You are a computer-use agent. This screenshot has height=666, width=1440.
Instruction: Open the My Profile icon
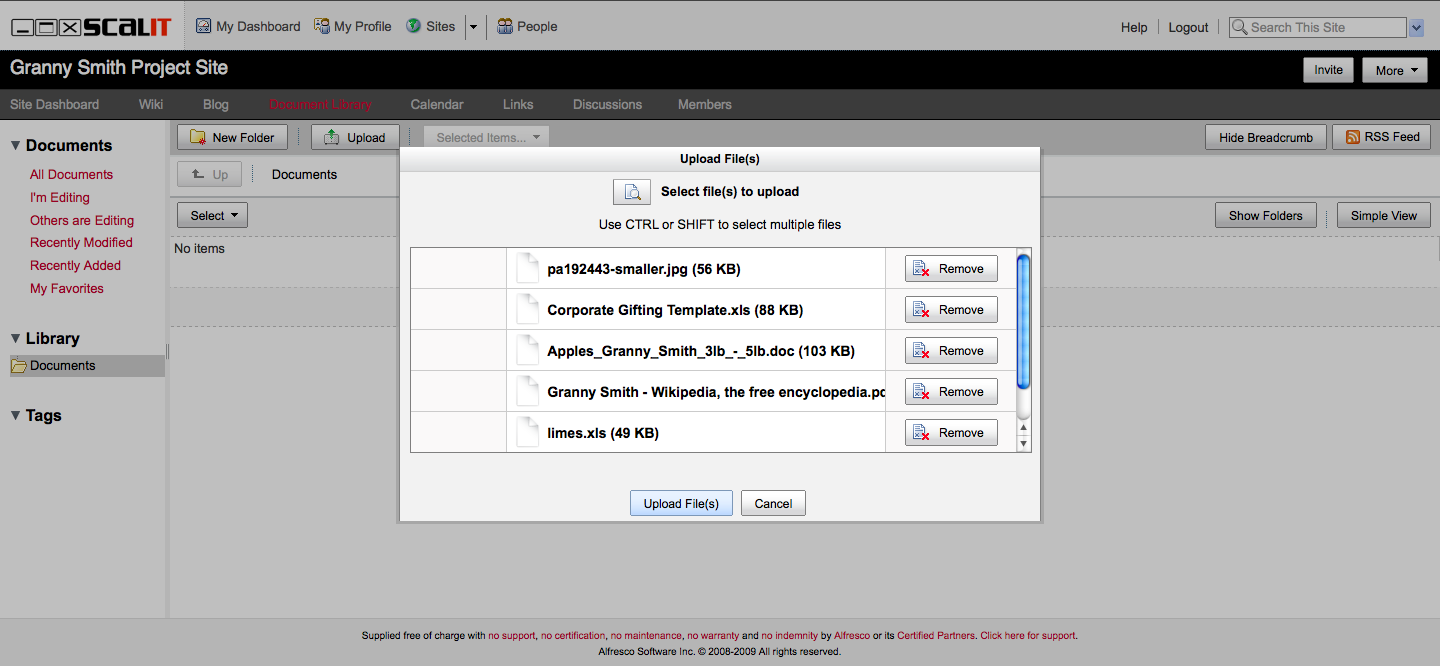point(322,26)
